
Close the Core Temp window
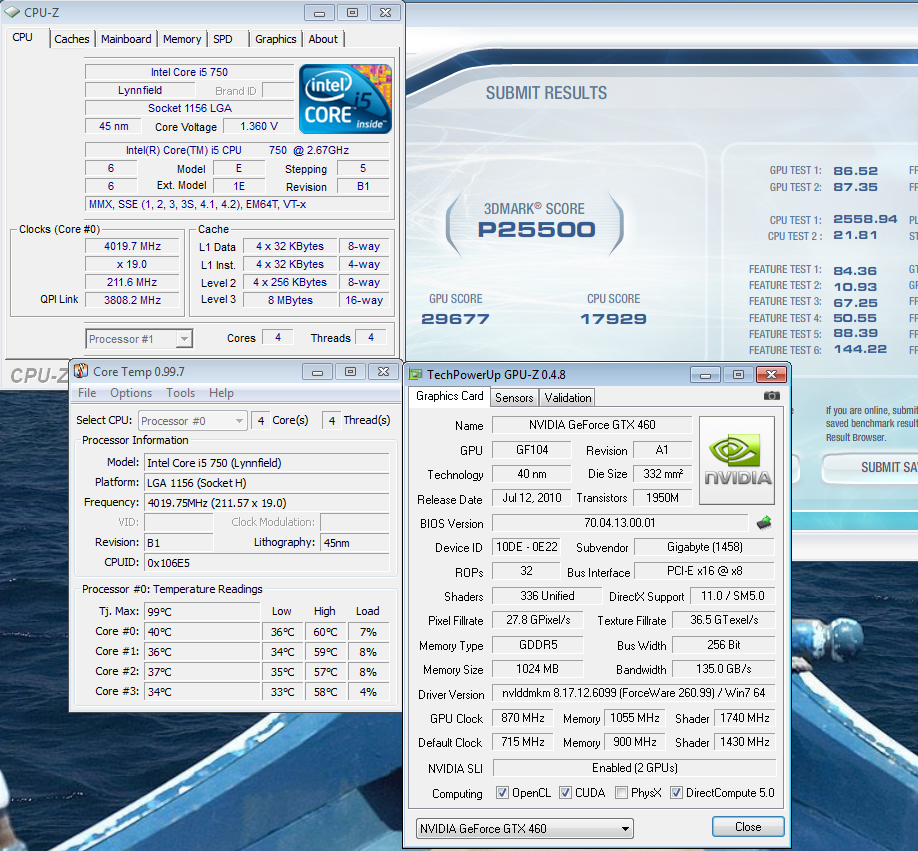click(x=383, y=372)
